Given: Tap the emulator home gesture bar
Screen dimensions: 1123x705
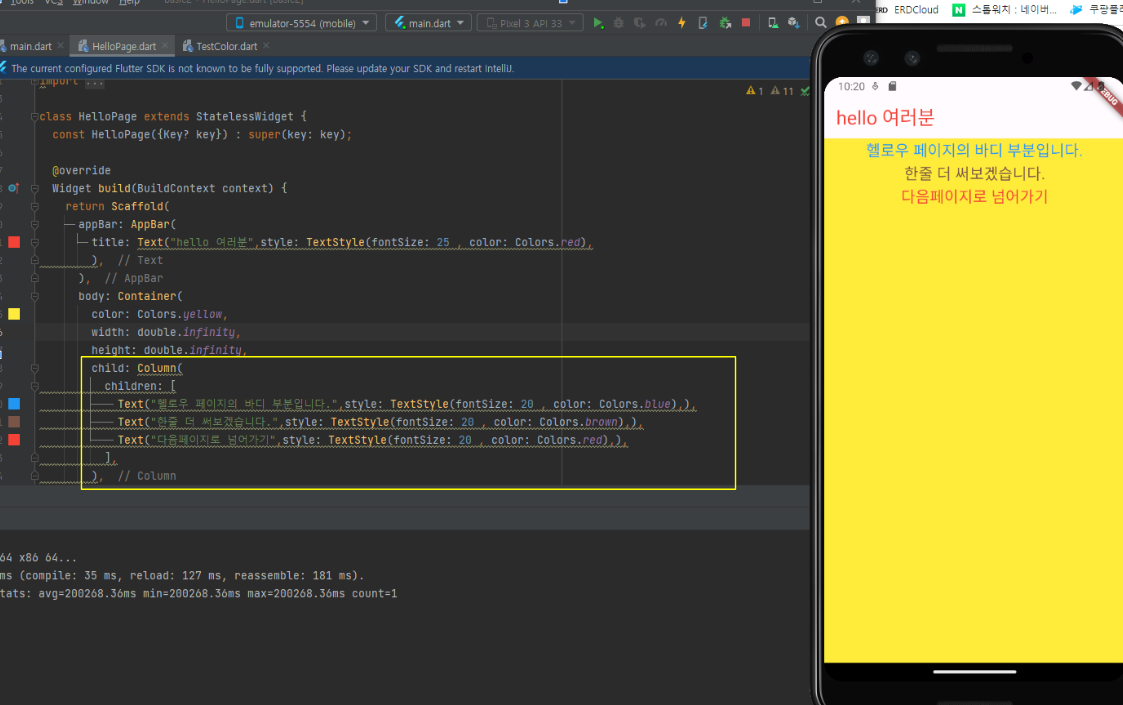Looking at the screenshot, I should [974, 672].
